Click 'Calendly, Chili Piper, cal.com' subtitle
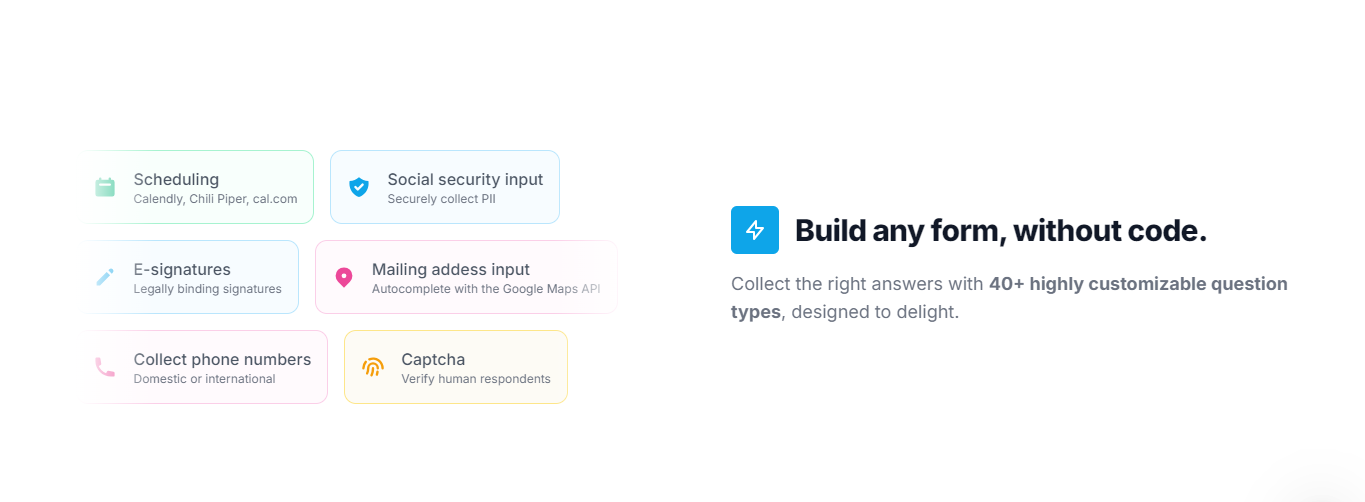The image size is (1365, 502). (215, 199)
